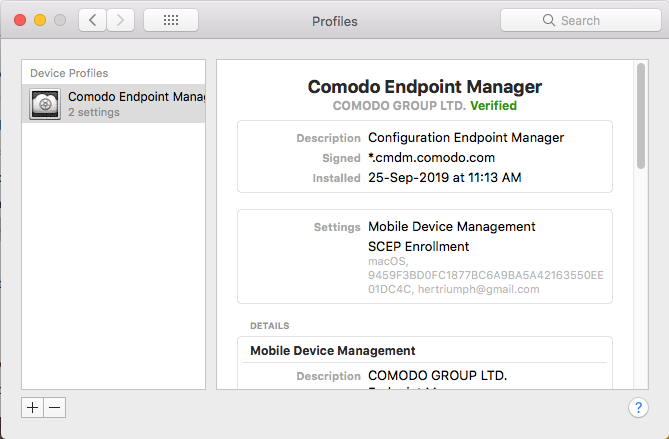
Task: Click the Configuration Endpoint Manager description
Action: [x=466, y=138]
